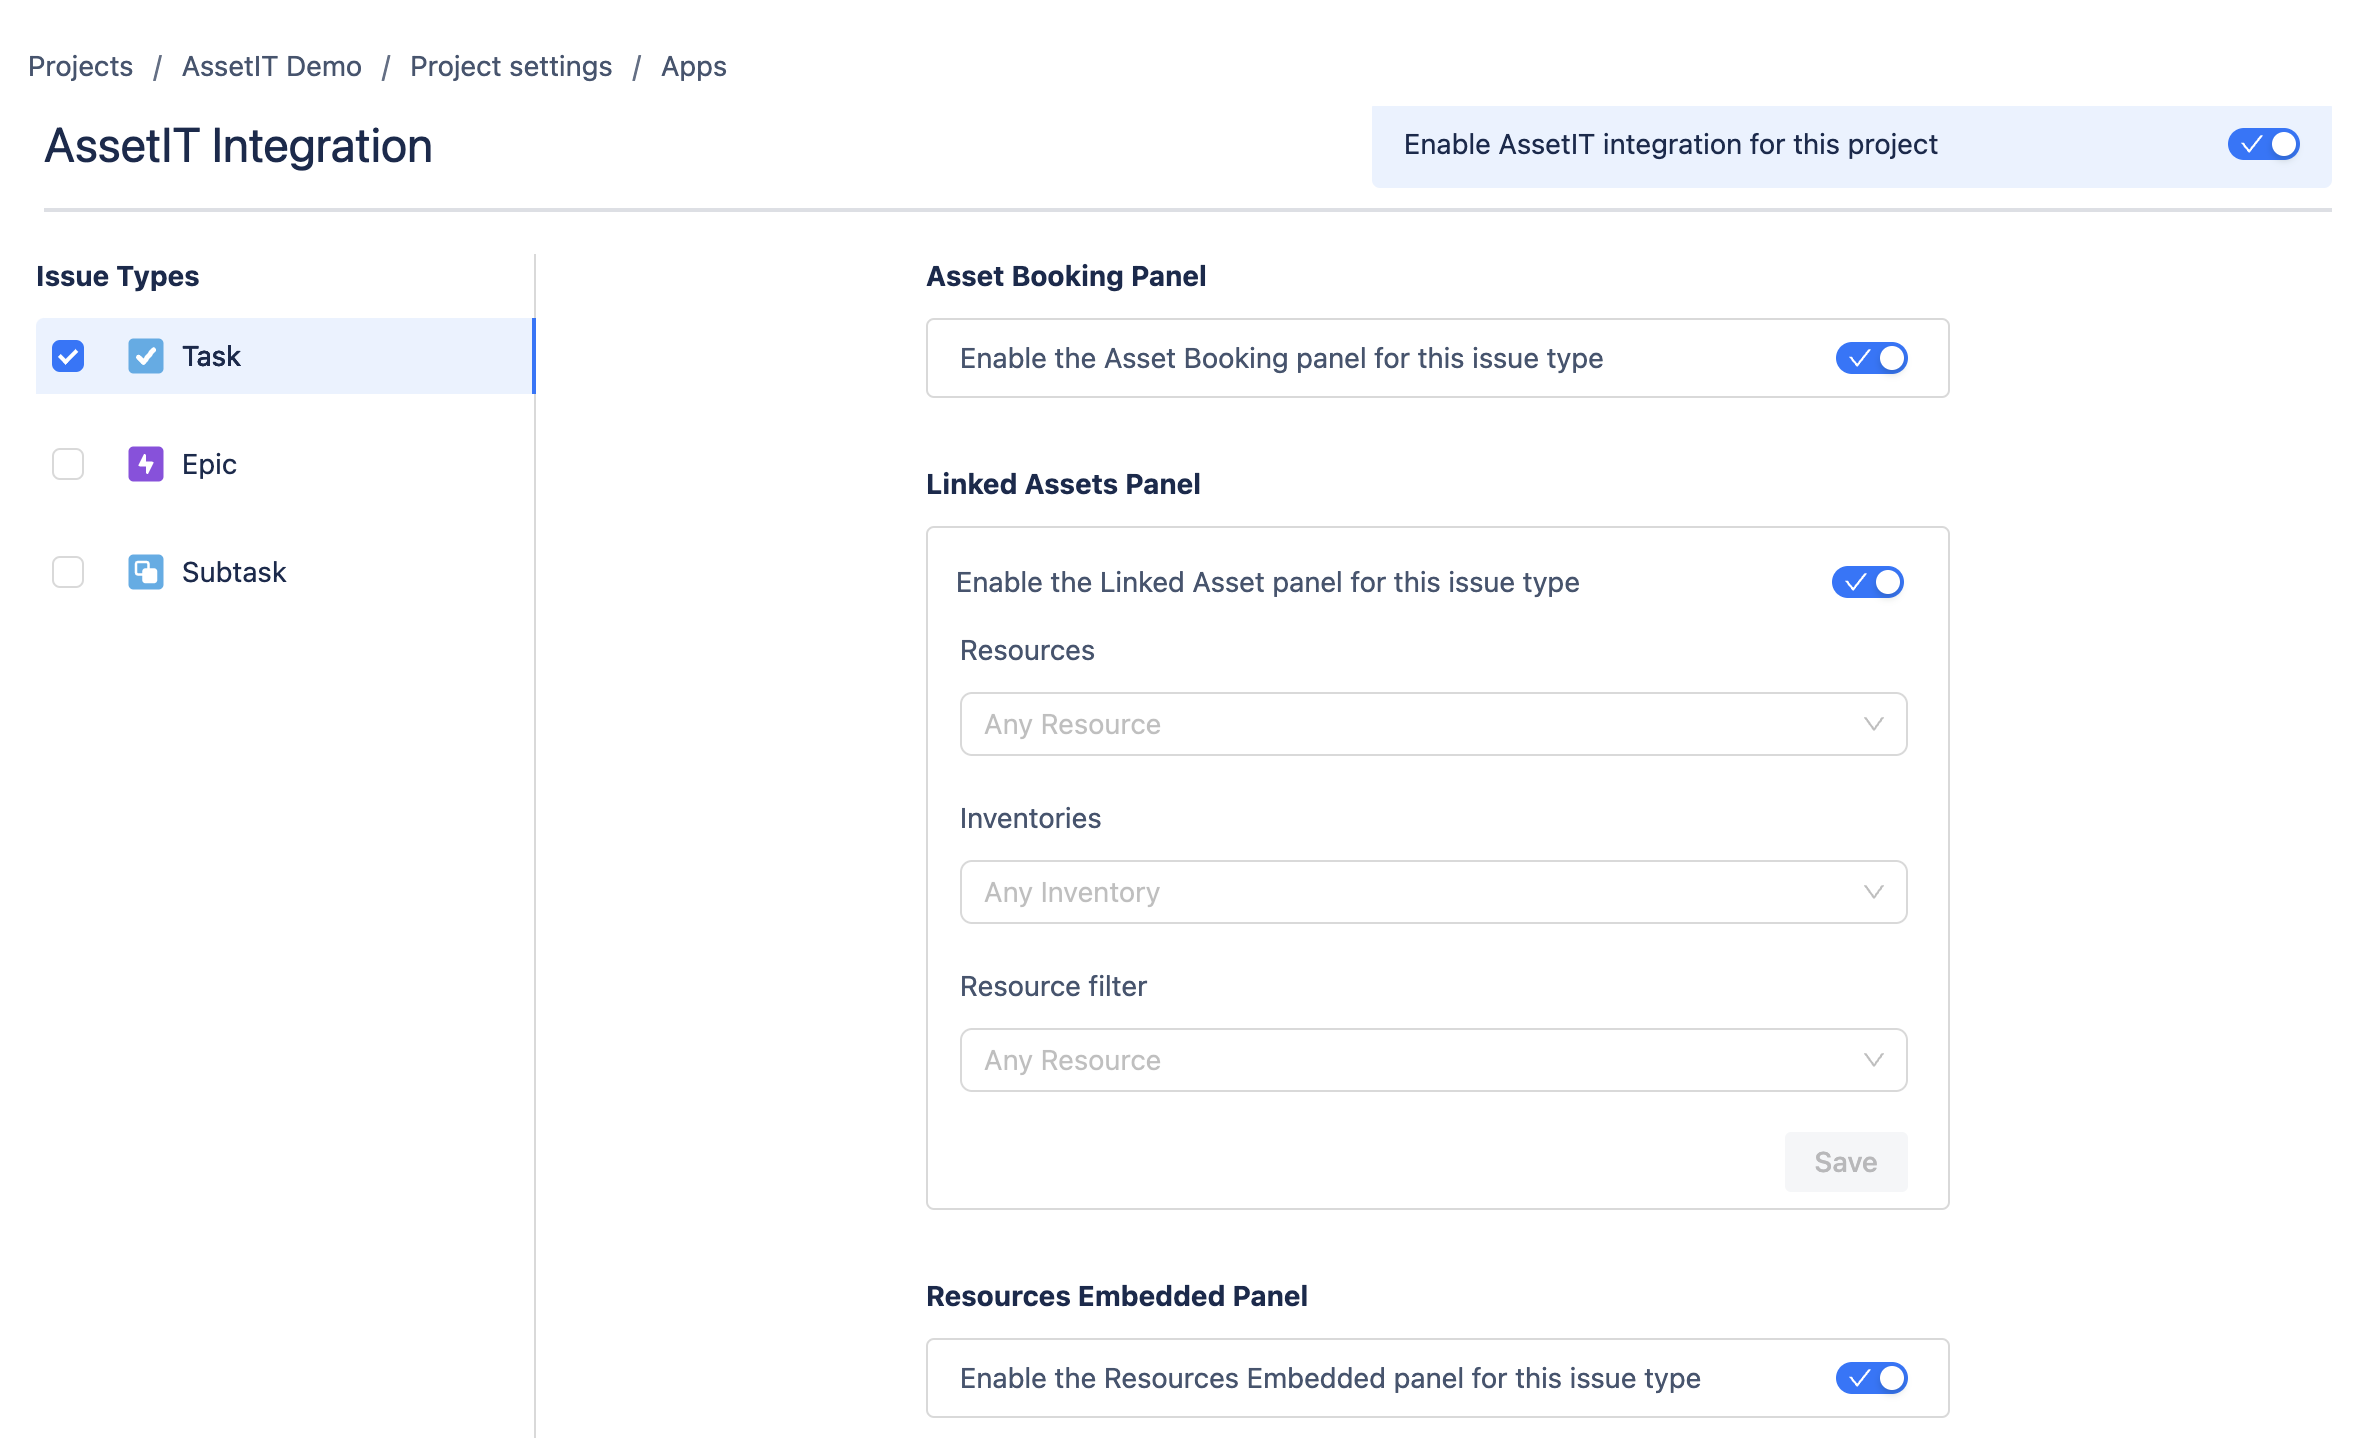Go to Project settings breadcrumb link
The width and height of the screenshot is (2374, 1438).
click(511, 66)
